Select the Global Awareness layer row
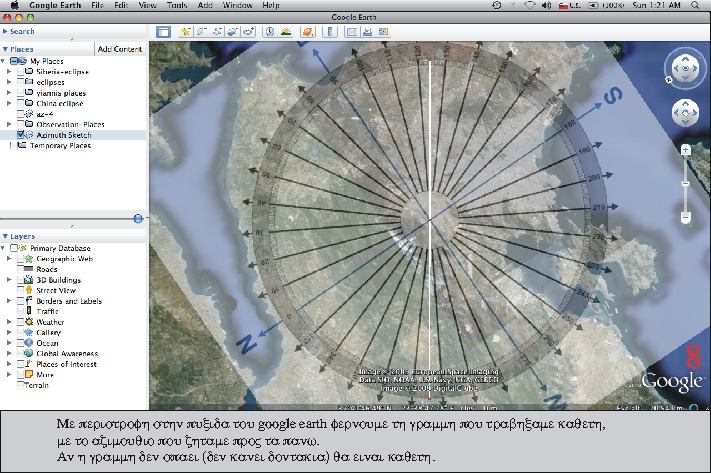The height and width of the screenshot is (473, 711). click(67, 353)
